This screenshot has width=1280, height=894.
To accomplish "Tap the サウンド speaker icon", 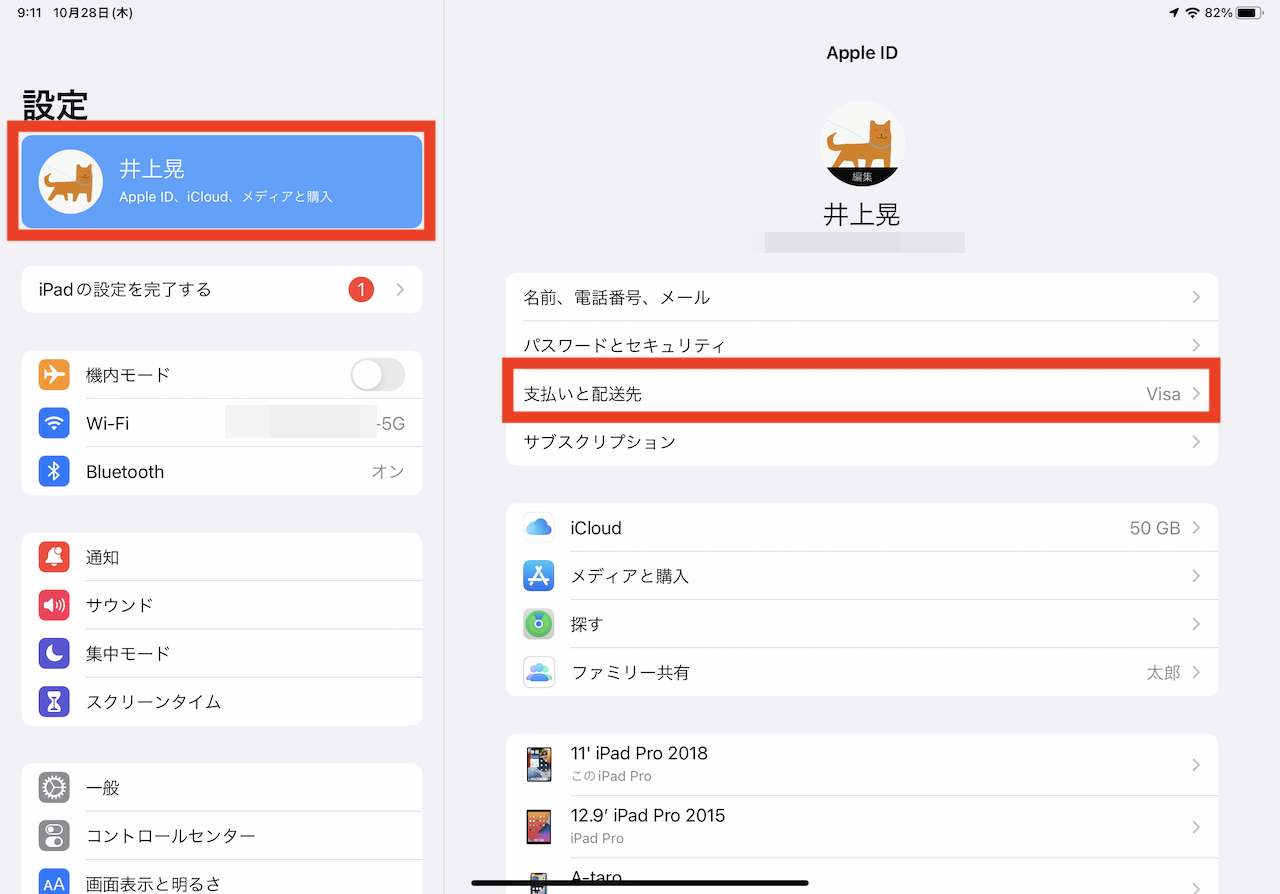I will [x=54, y=605].
